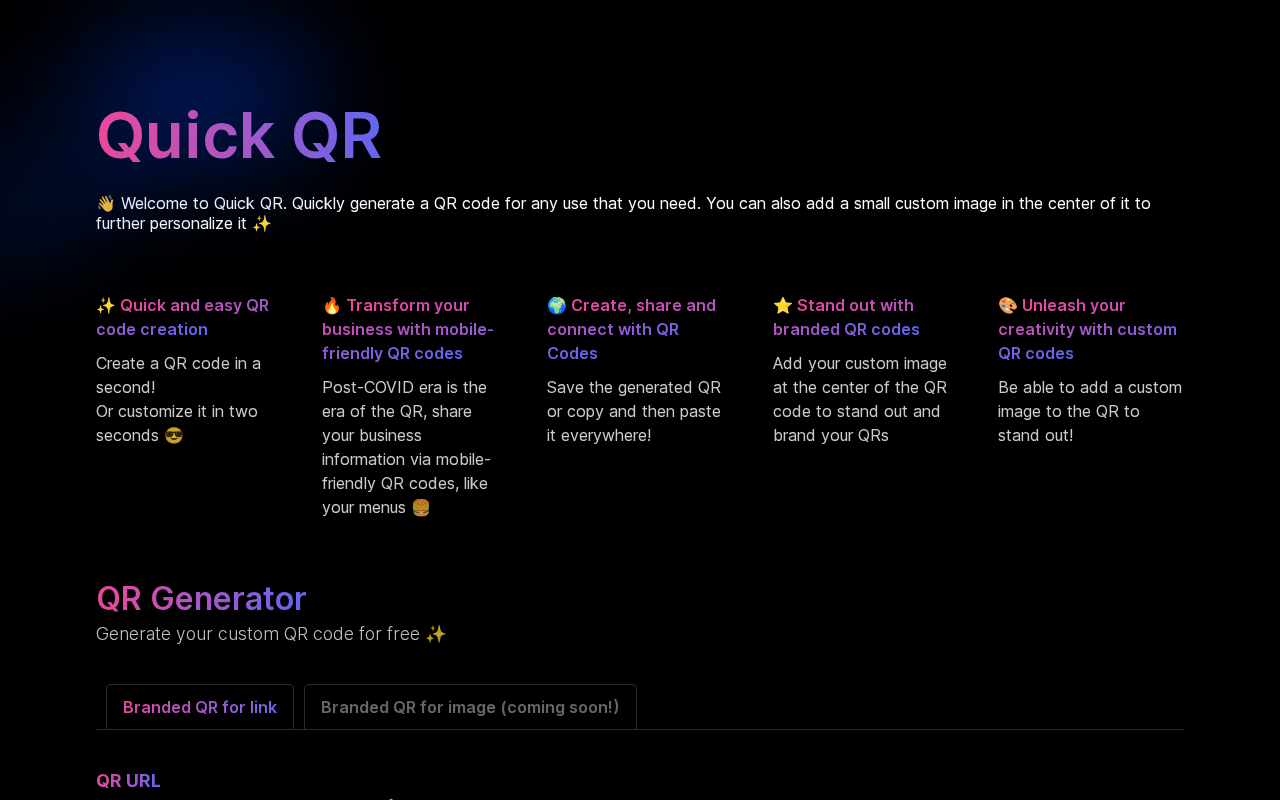1280x800 pixels.
Task: Click 'Quick and easy QR code creation' heading
Action: pos(182,317)
